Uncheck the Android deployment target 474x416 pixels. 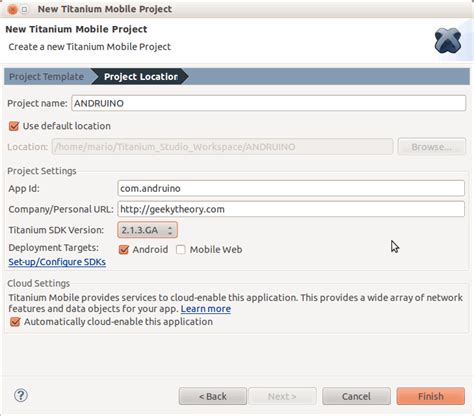(124, 250)
